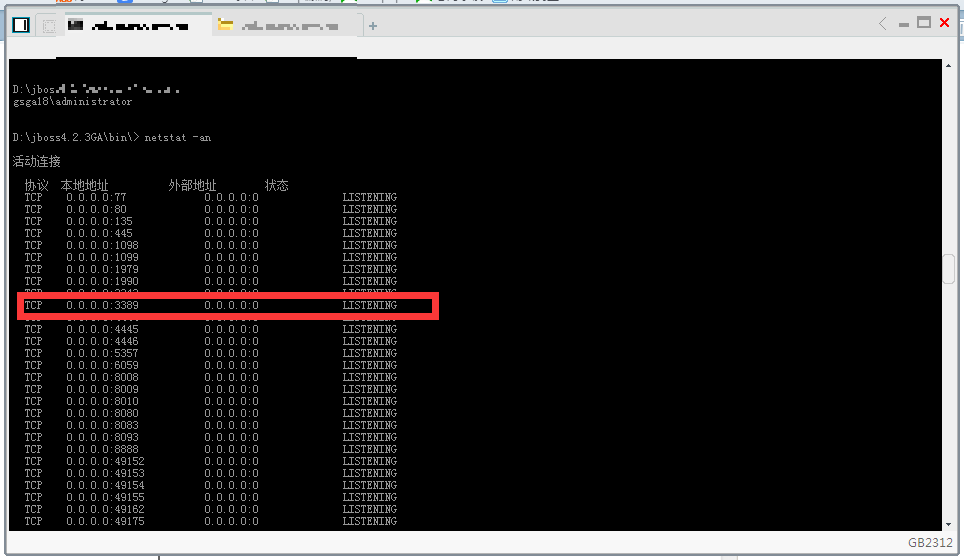The width and height of the screenshot is (964, 560).
Task: Click the dashed square icon beside panel toggle
Action: [x=49, y=26]
